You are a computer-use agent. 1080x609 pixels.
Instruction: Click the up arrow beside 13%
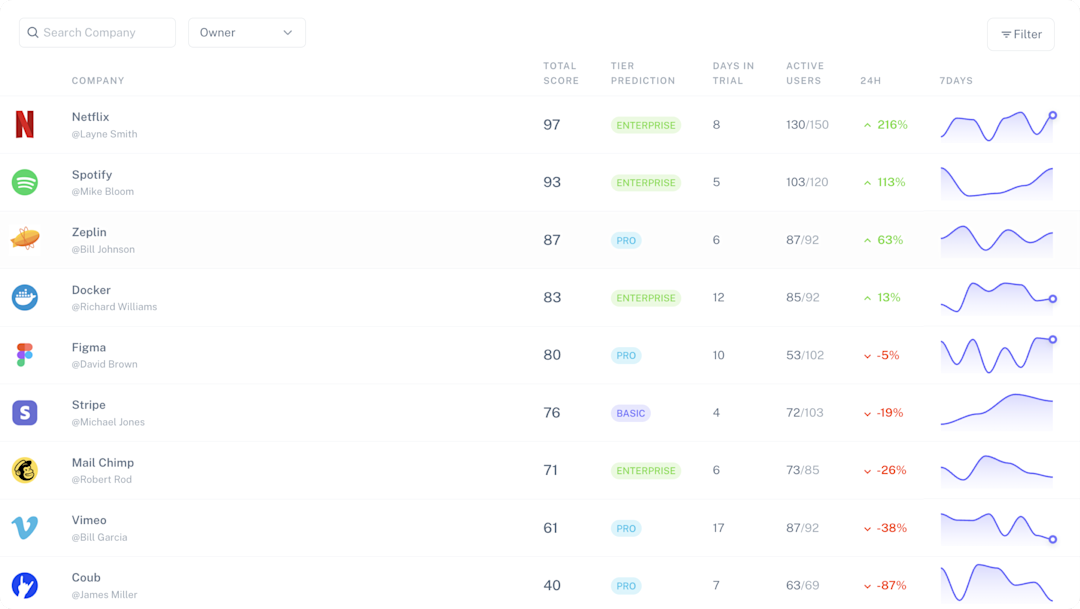tap(867, 298)
